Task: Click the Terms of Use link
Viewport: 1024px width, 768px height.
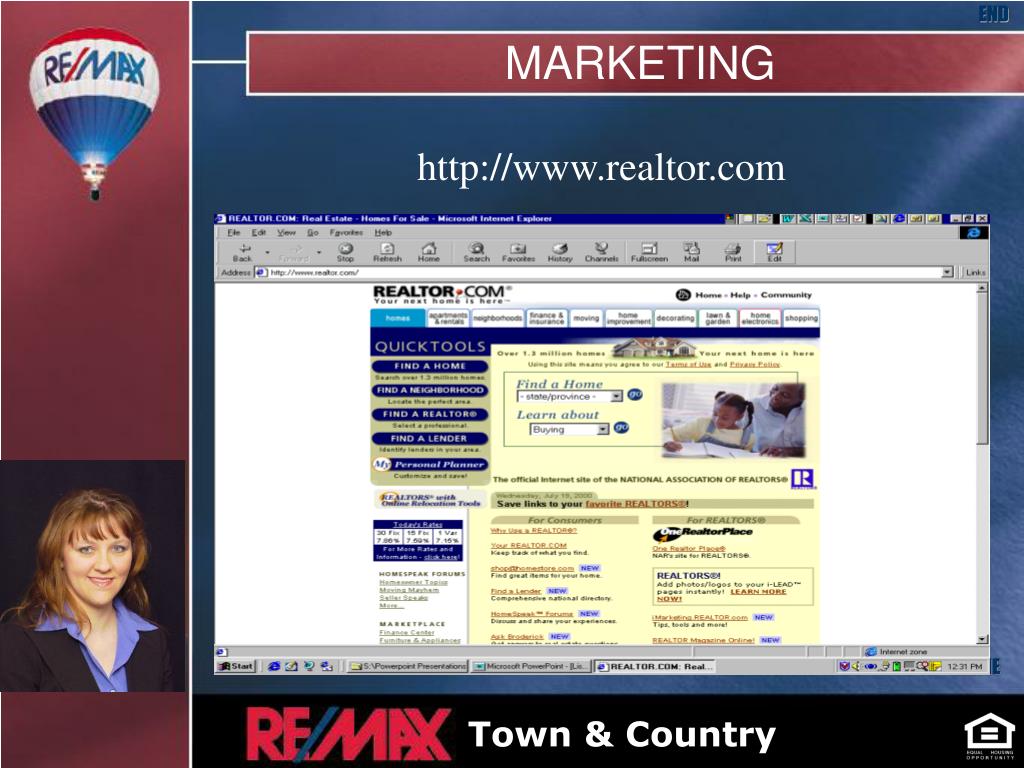Action: pyautogui.click(x=688, y=364)
